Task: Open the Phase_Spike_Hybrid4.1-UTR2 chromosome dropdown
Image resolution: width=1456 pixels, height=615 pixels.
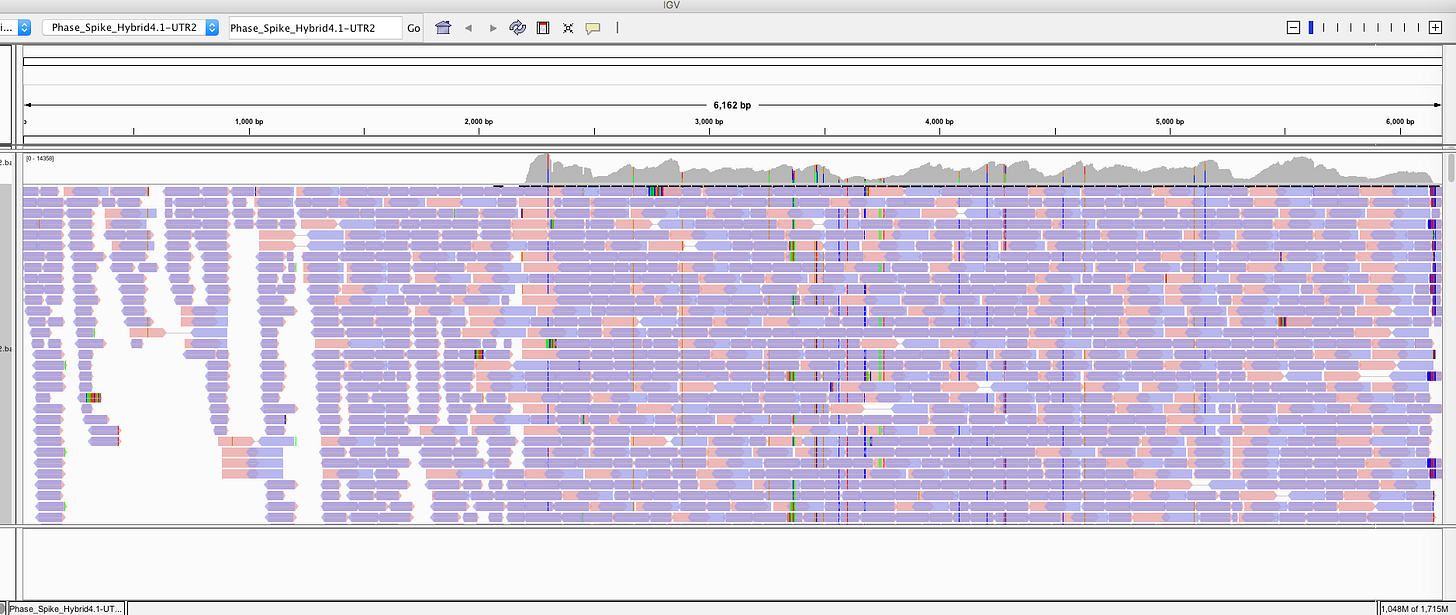Action: click(131, 28)
